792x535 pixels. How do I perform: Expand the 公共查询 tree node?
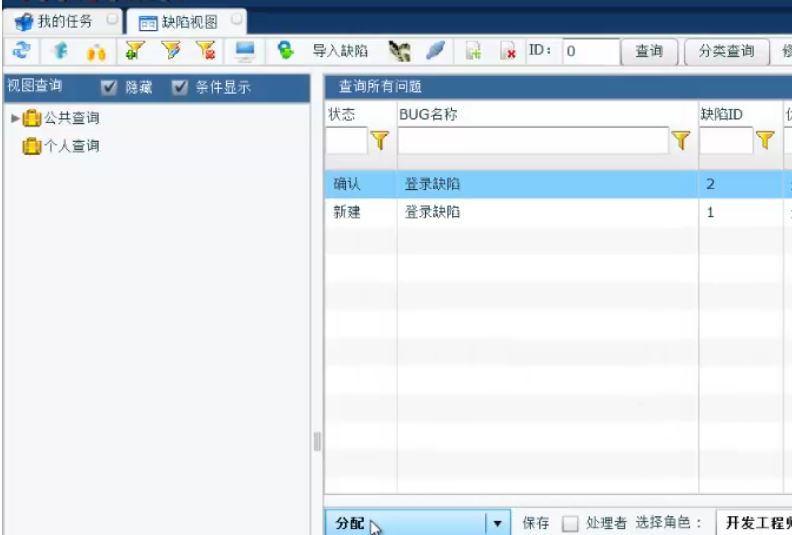15,118
